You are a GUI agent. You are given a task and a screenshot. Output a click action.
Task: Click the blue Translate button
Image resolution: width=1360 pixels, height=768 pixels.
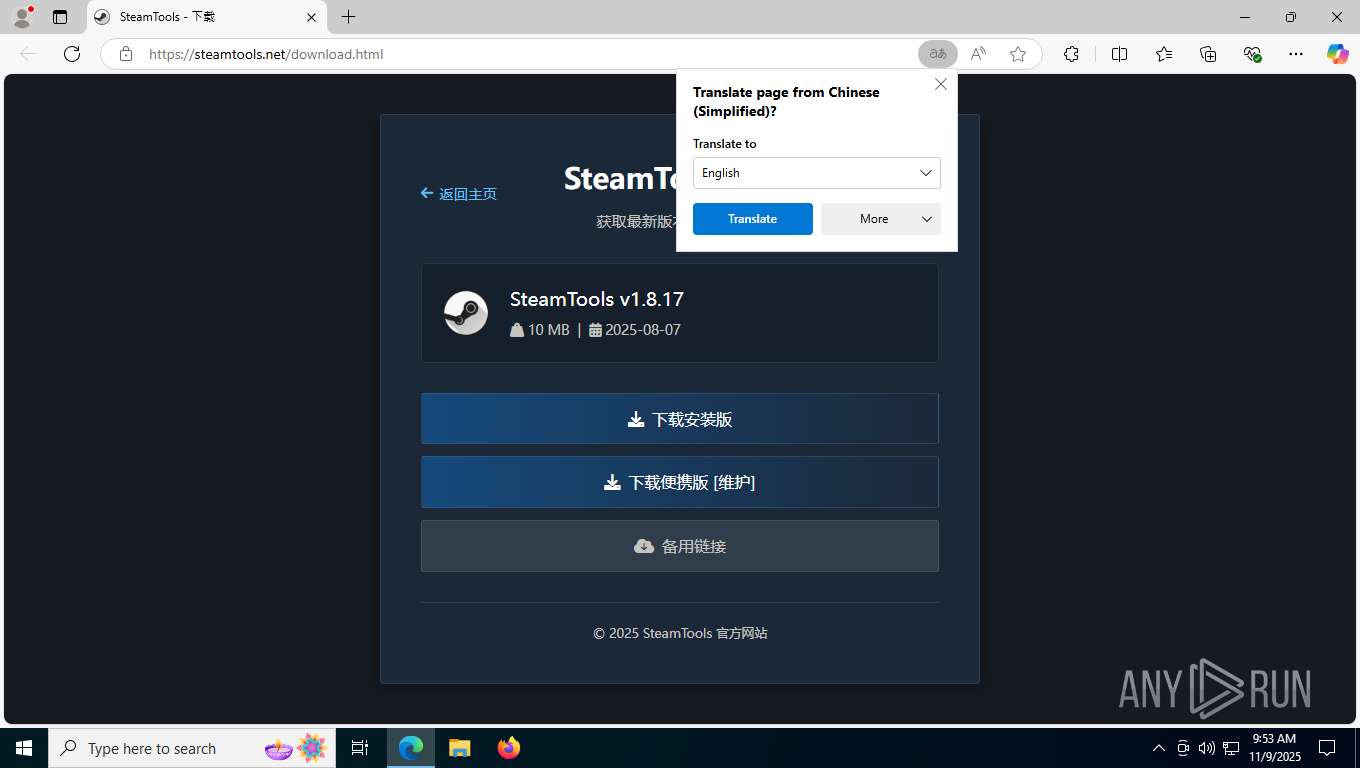tap(753, 219)
